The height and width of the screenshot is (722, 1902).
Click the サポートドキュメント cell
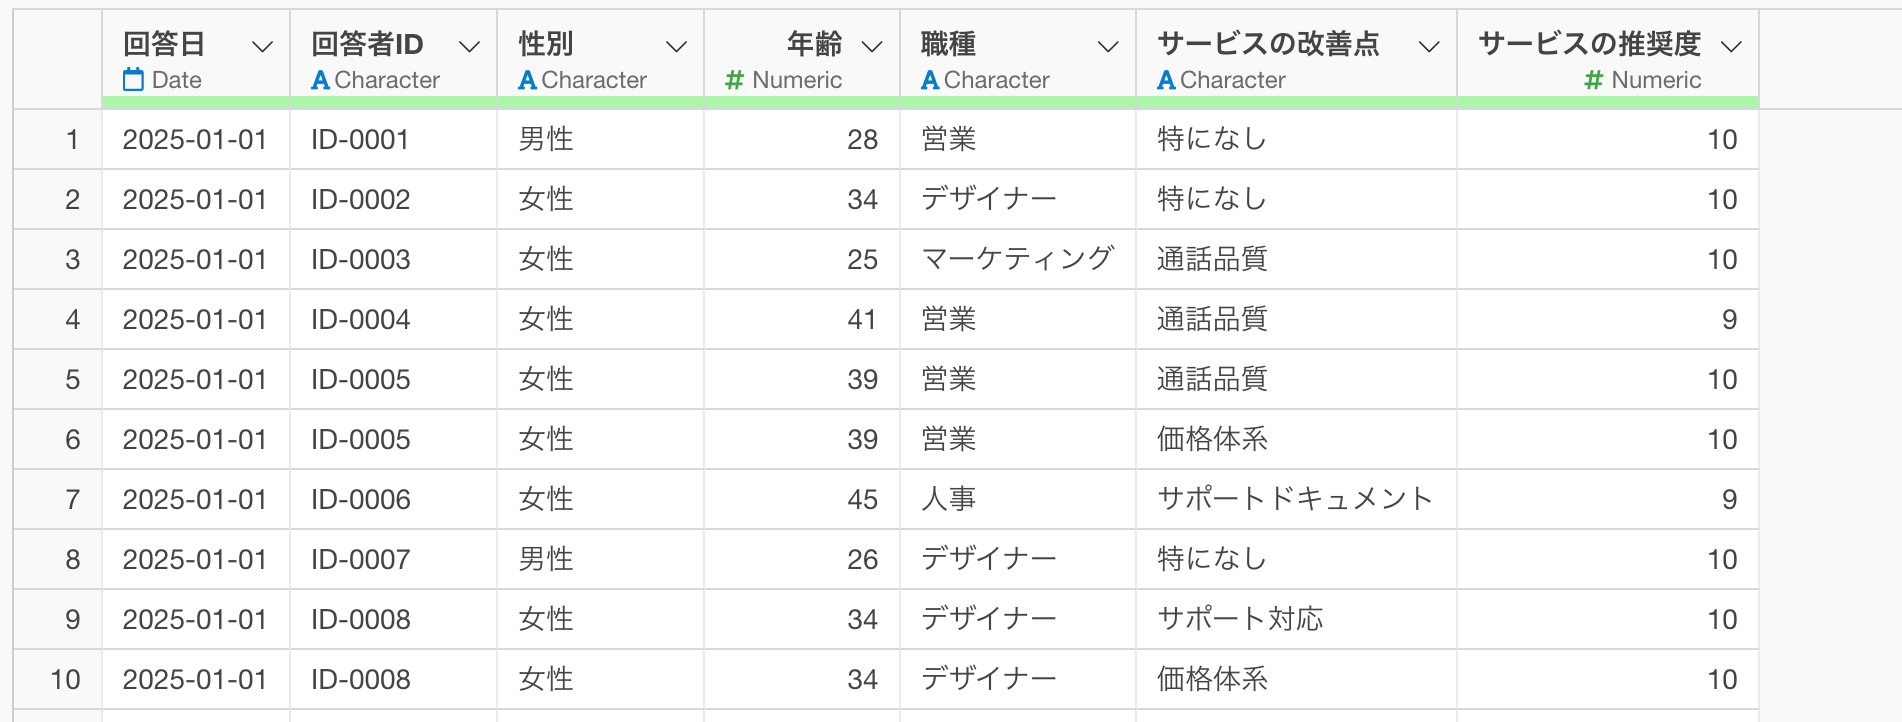point(1294,499)
